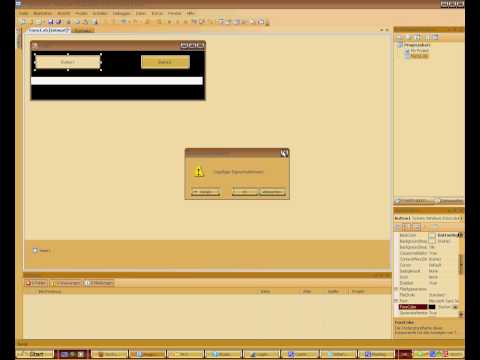Click the Save All icon in the toolbar
This screenshot has width=480, height=360.
point(58,22)
